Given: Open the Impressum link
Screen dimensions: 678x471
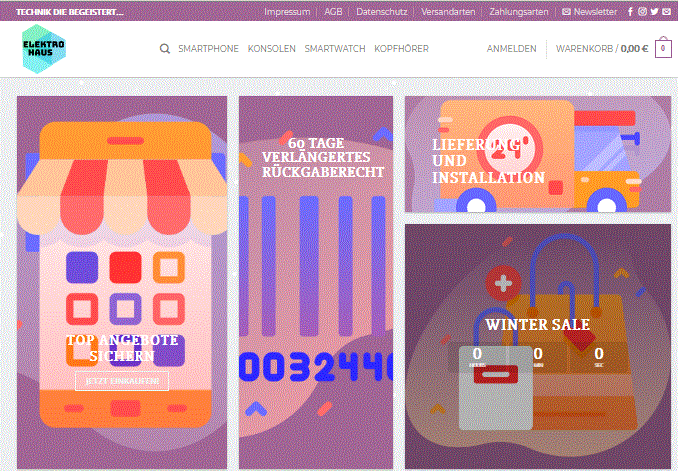Looking at the screenshot, I should click(287, 12).
